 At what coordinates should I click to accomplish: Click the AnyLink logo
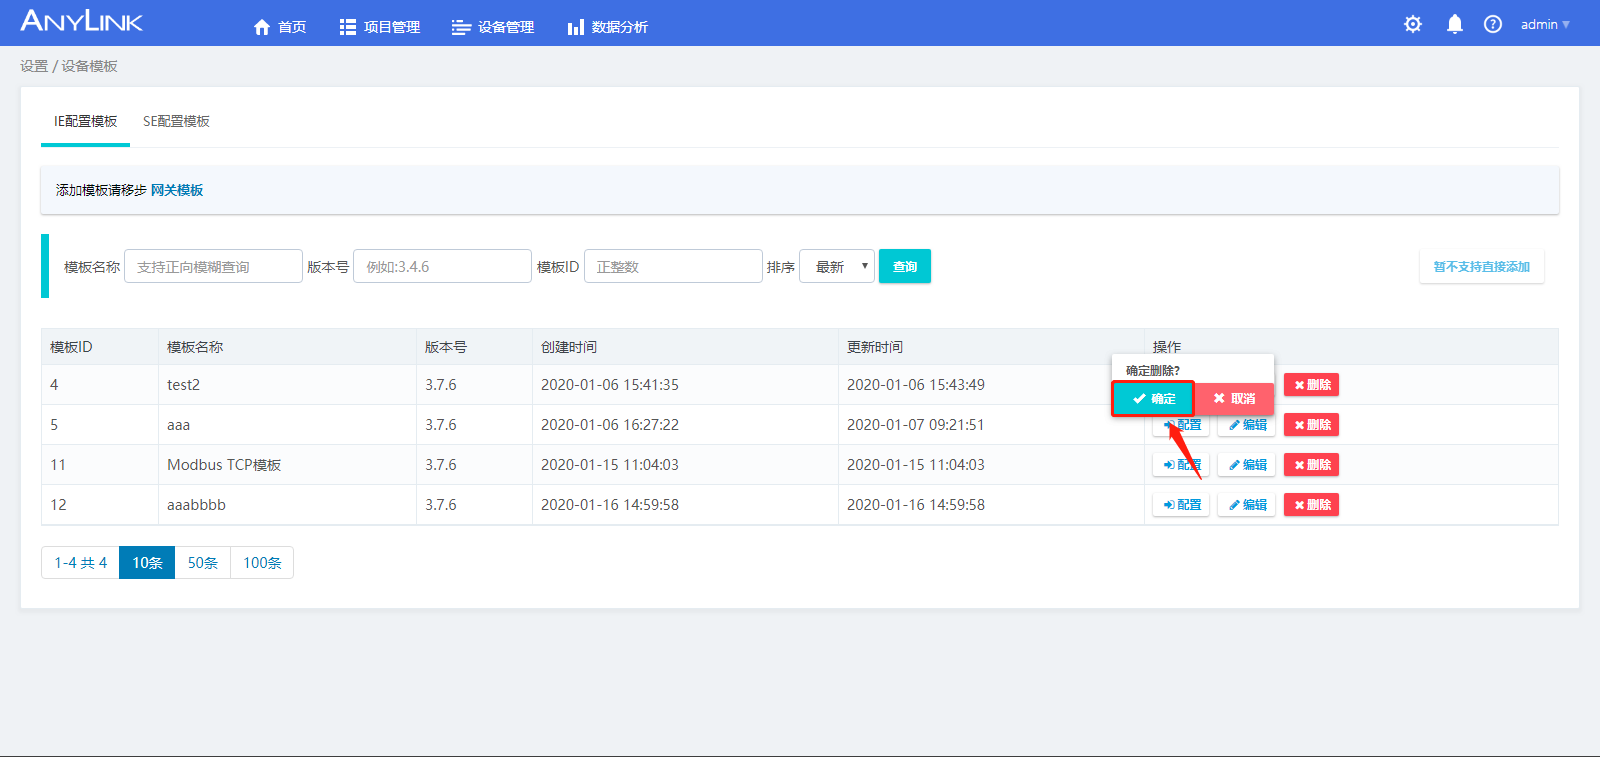[82, 21]
